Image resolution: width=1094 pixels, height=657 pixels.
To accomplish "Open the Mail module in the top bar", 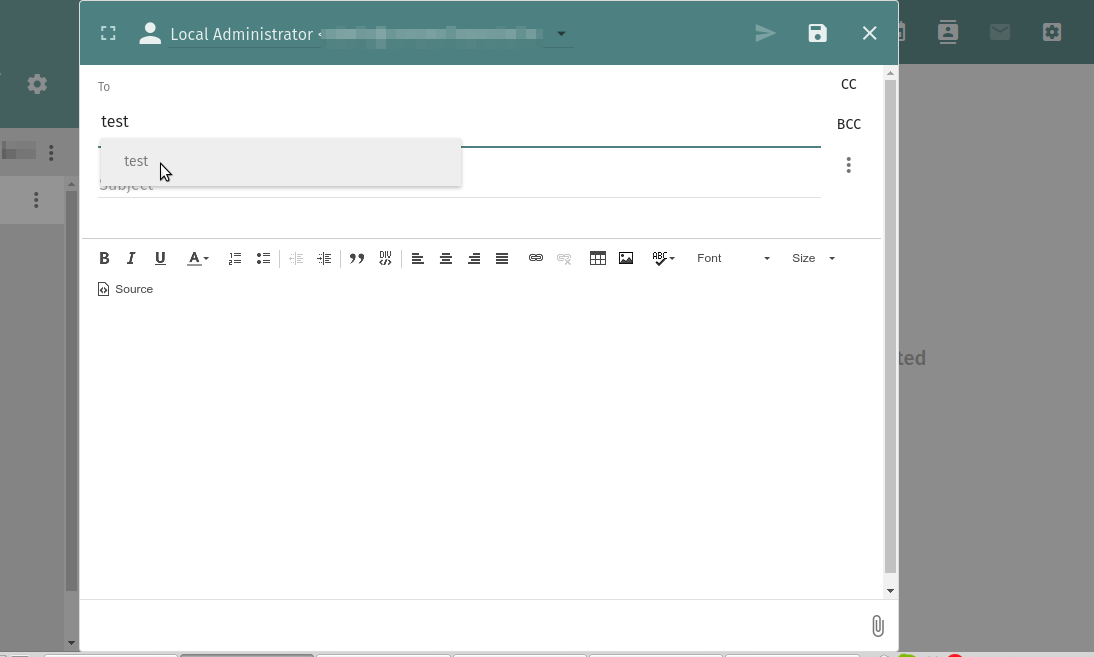I will tap(1000, 32).
